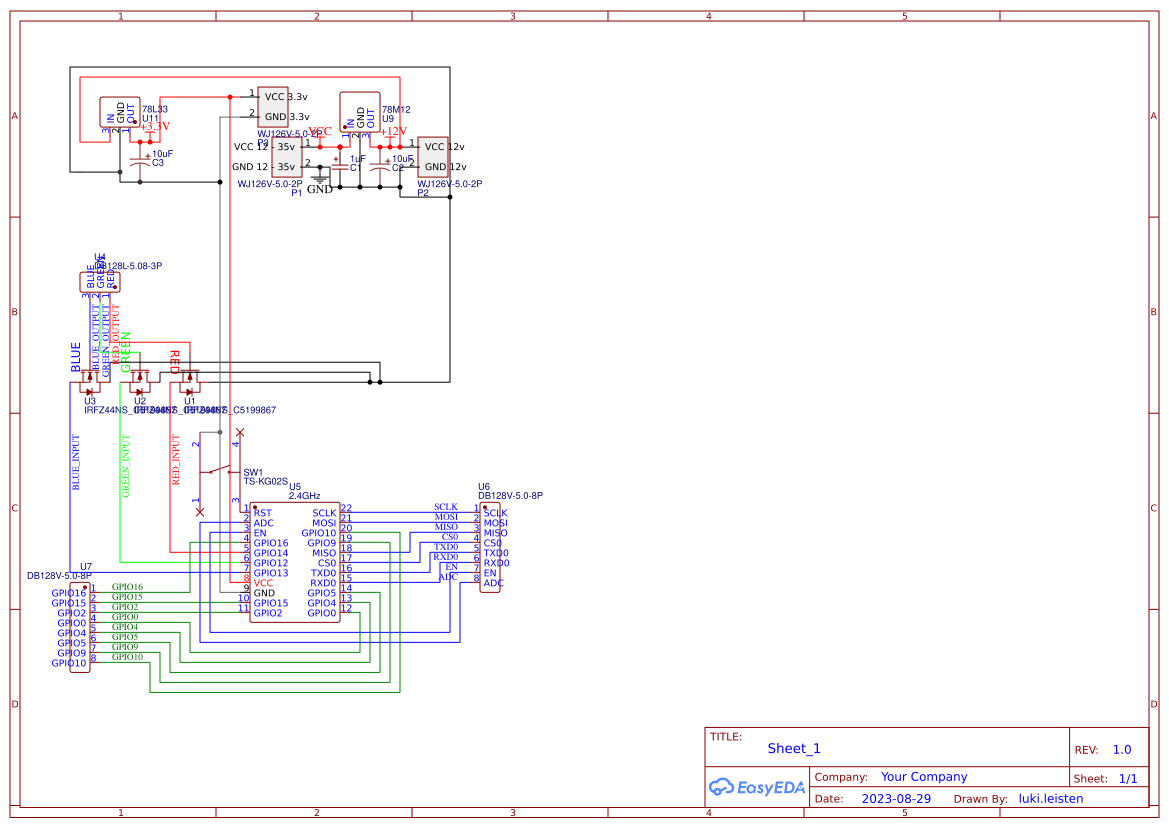Click the GPIO16 pin label on U7

pyautogui.click(x=69, y=593)
